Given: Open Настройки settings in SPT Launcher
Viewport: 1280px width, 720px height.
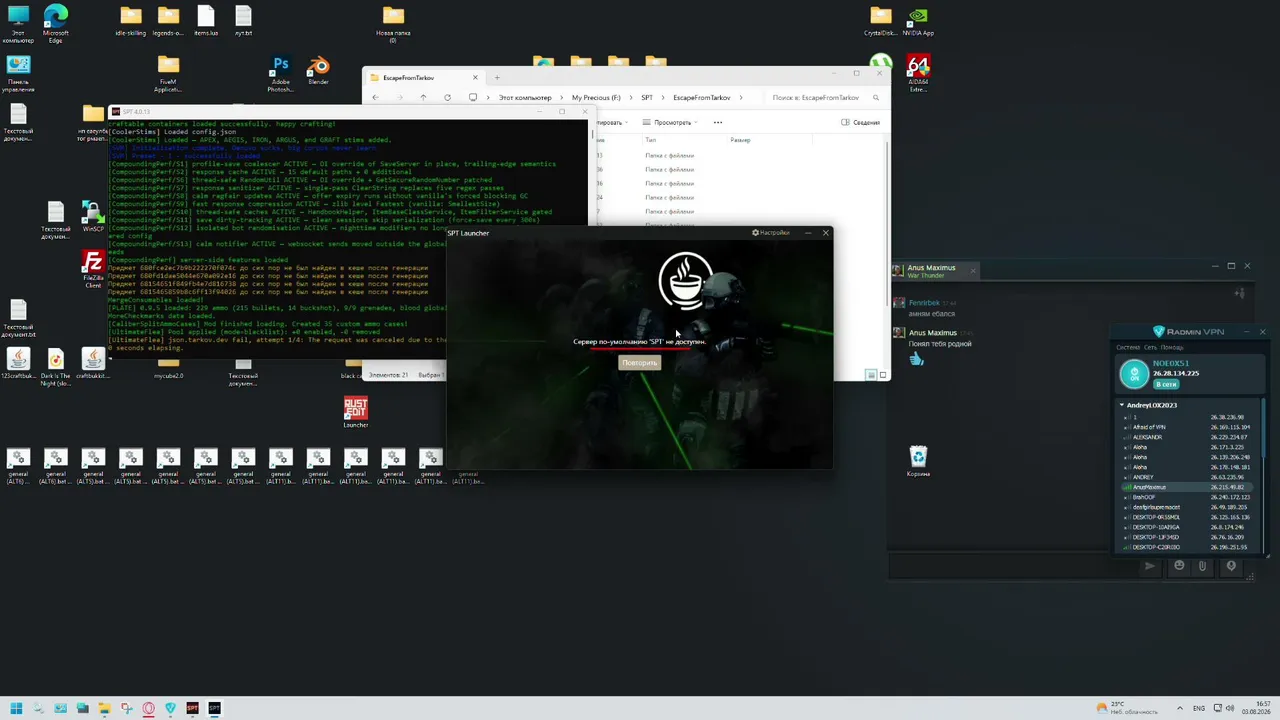Looking at the screenshot, I should coord(771,233).
